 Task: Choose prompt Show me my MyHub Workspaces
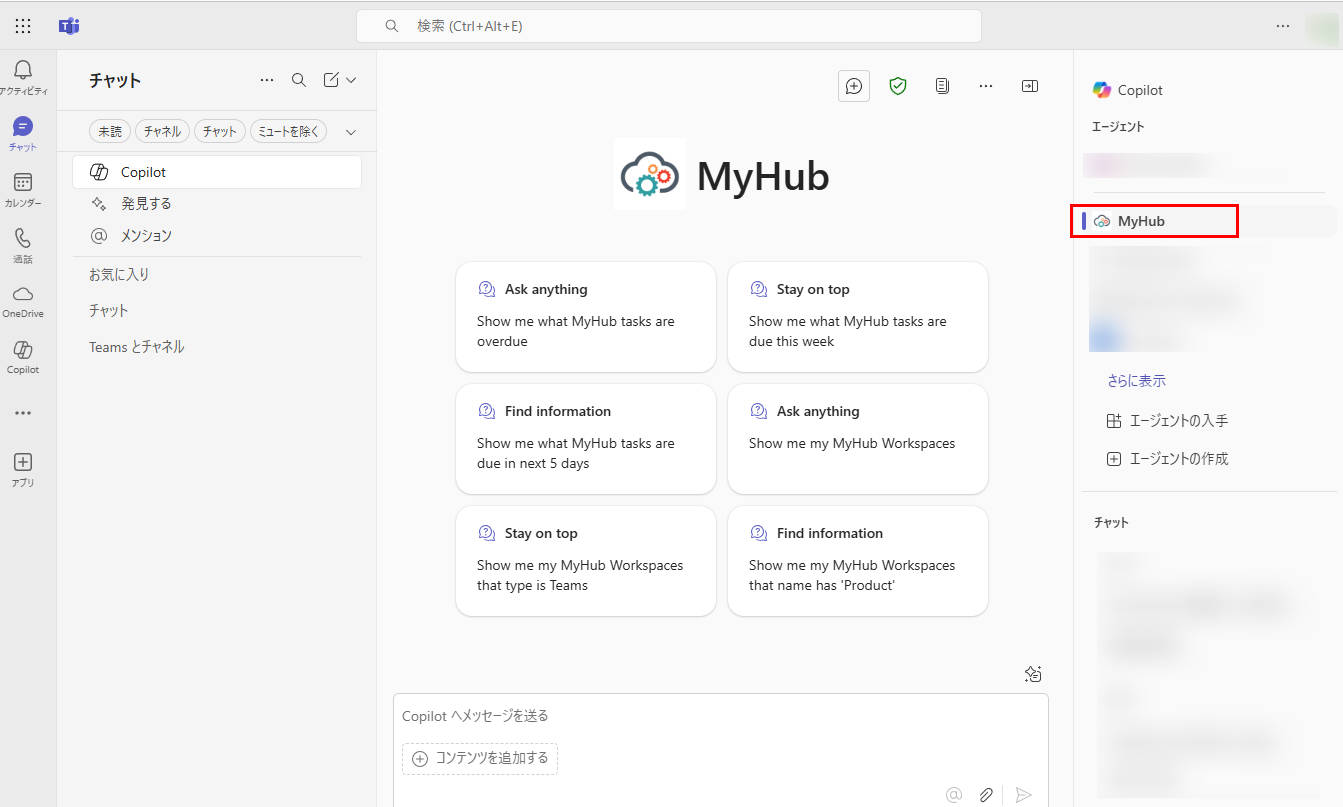tap(858, 439)
